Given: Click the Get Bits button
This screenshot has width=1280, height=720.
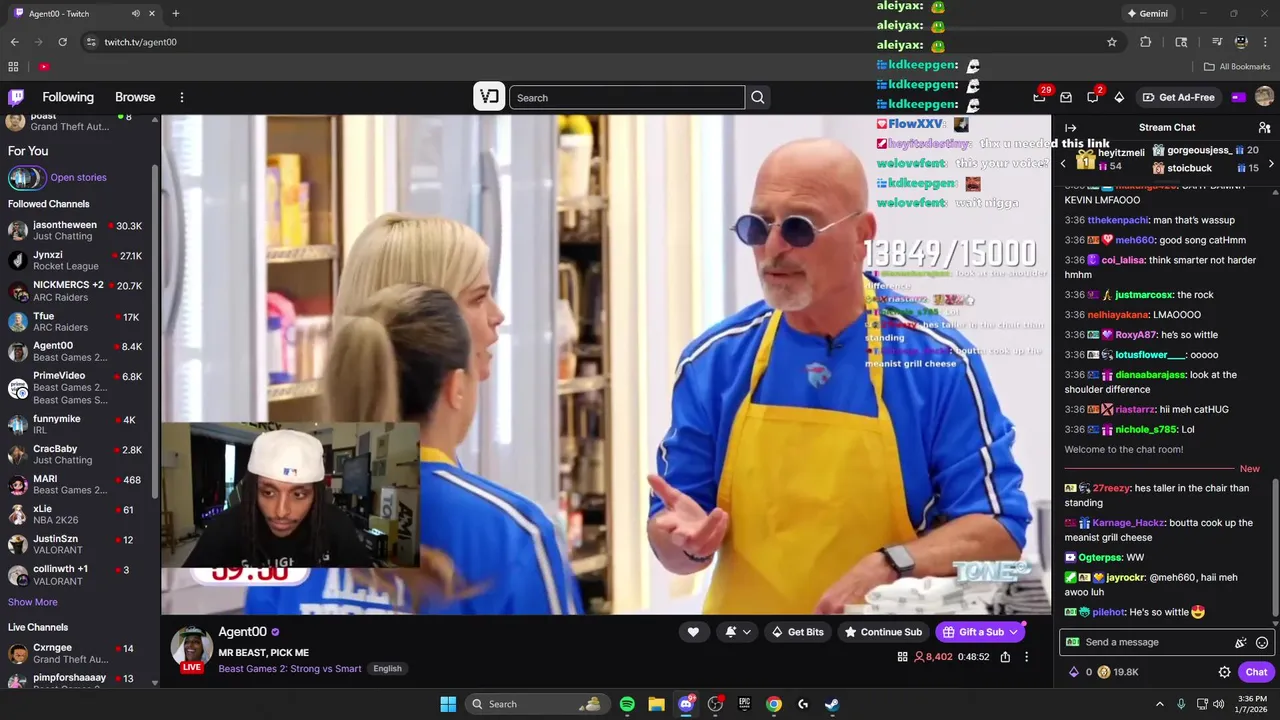Looking at the screenshot, I should pos(797,632).
